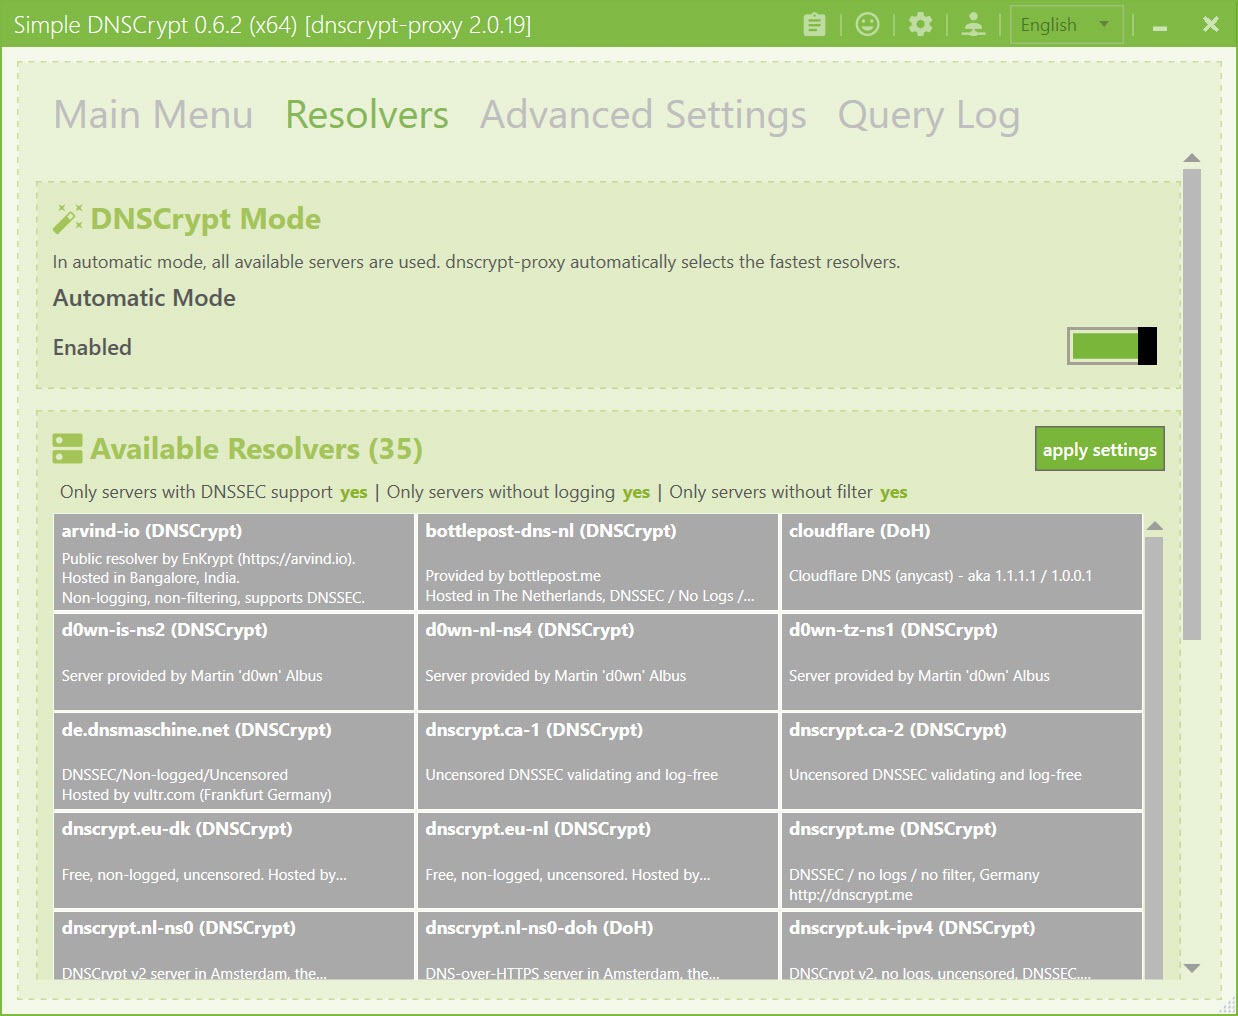Open the Advanced Settings tab
The width and height of the screenshot is (1238, 1016).
(643, 115)
